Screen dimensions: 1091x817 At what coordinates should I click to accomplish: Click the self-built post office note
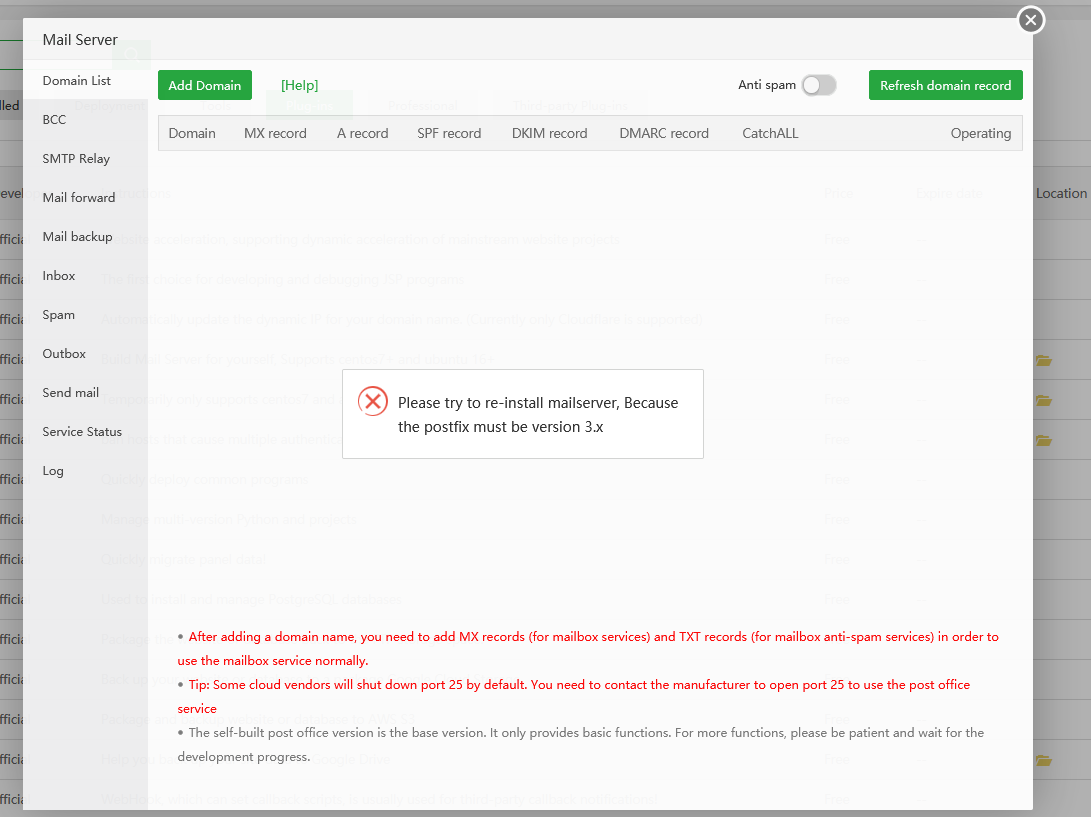coord(581,745)
